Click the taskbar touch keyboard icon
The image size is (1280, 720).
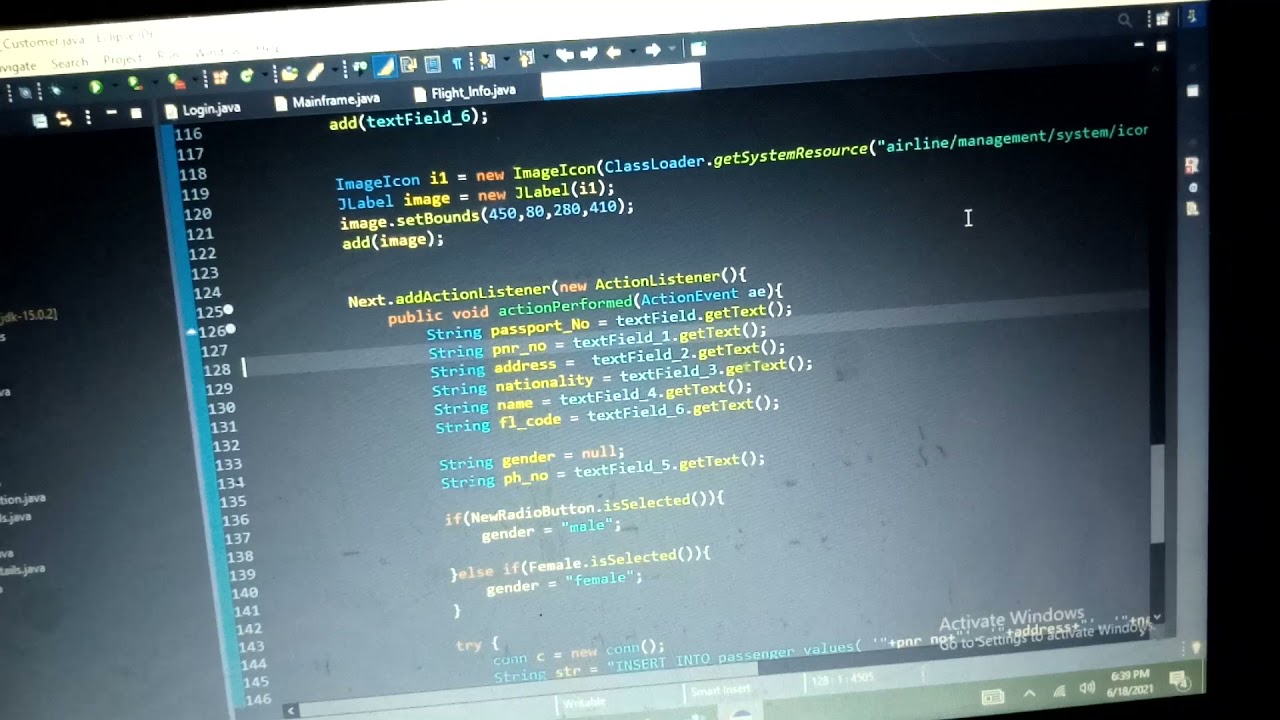pos(992,697)
